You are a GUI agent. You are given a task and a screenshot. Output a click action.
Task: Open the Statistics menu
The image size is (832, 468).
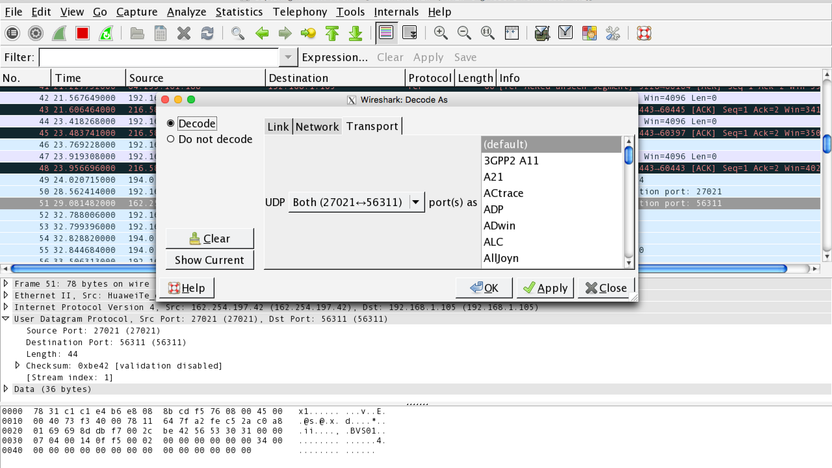(x=239, y=12)
